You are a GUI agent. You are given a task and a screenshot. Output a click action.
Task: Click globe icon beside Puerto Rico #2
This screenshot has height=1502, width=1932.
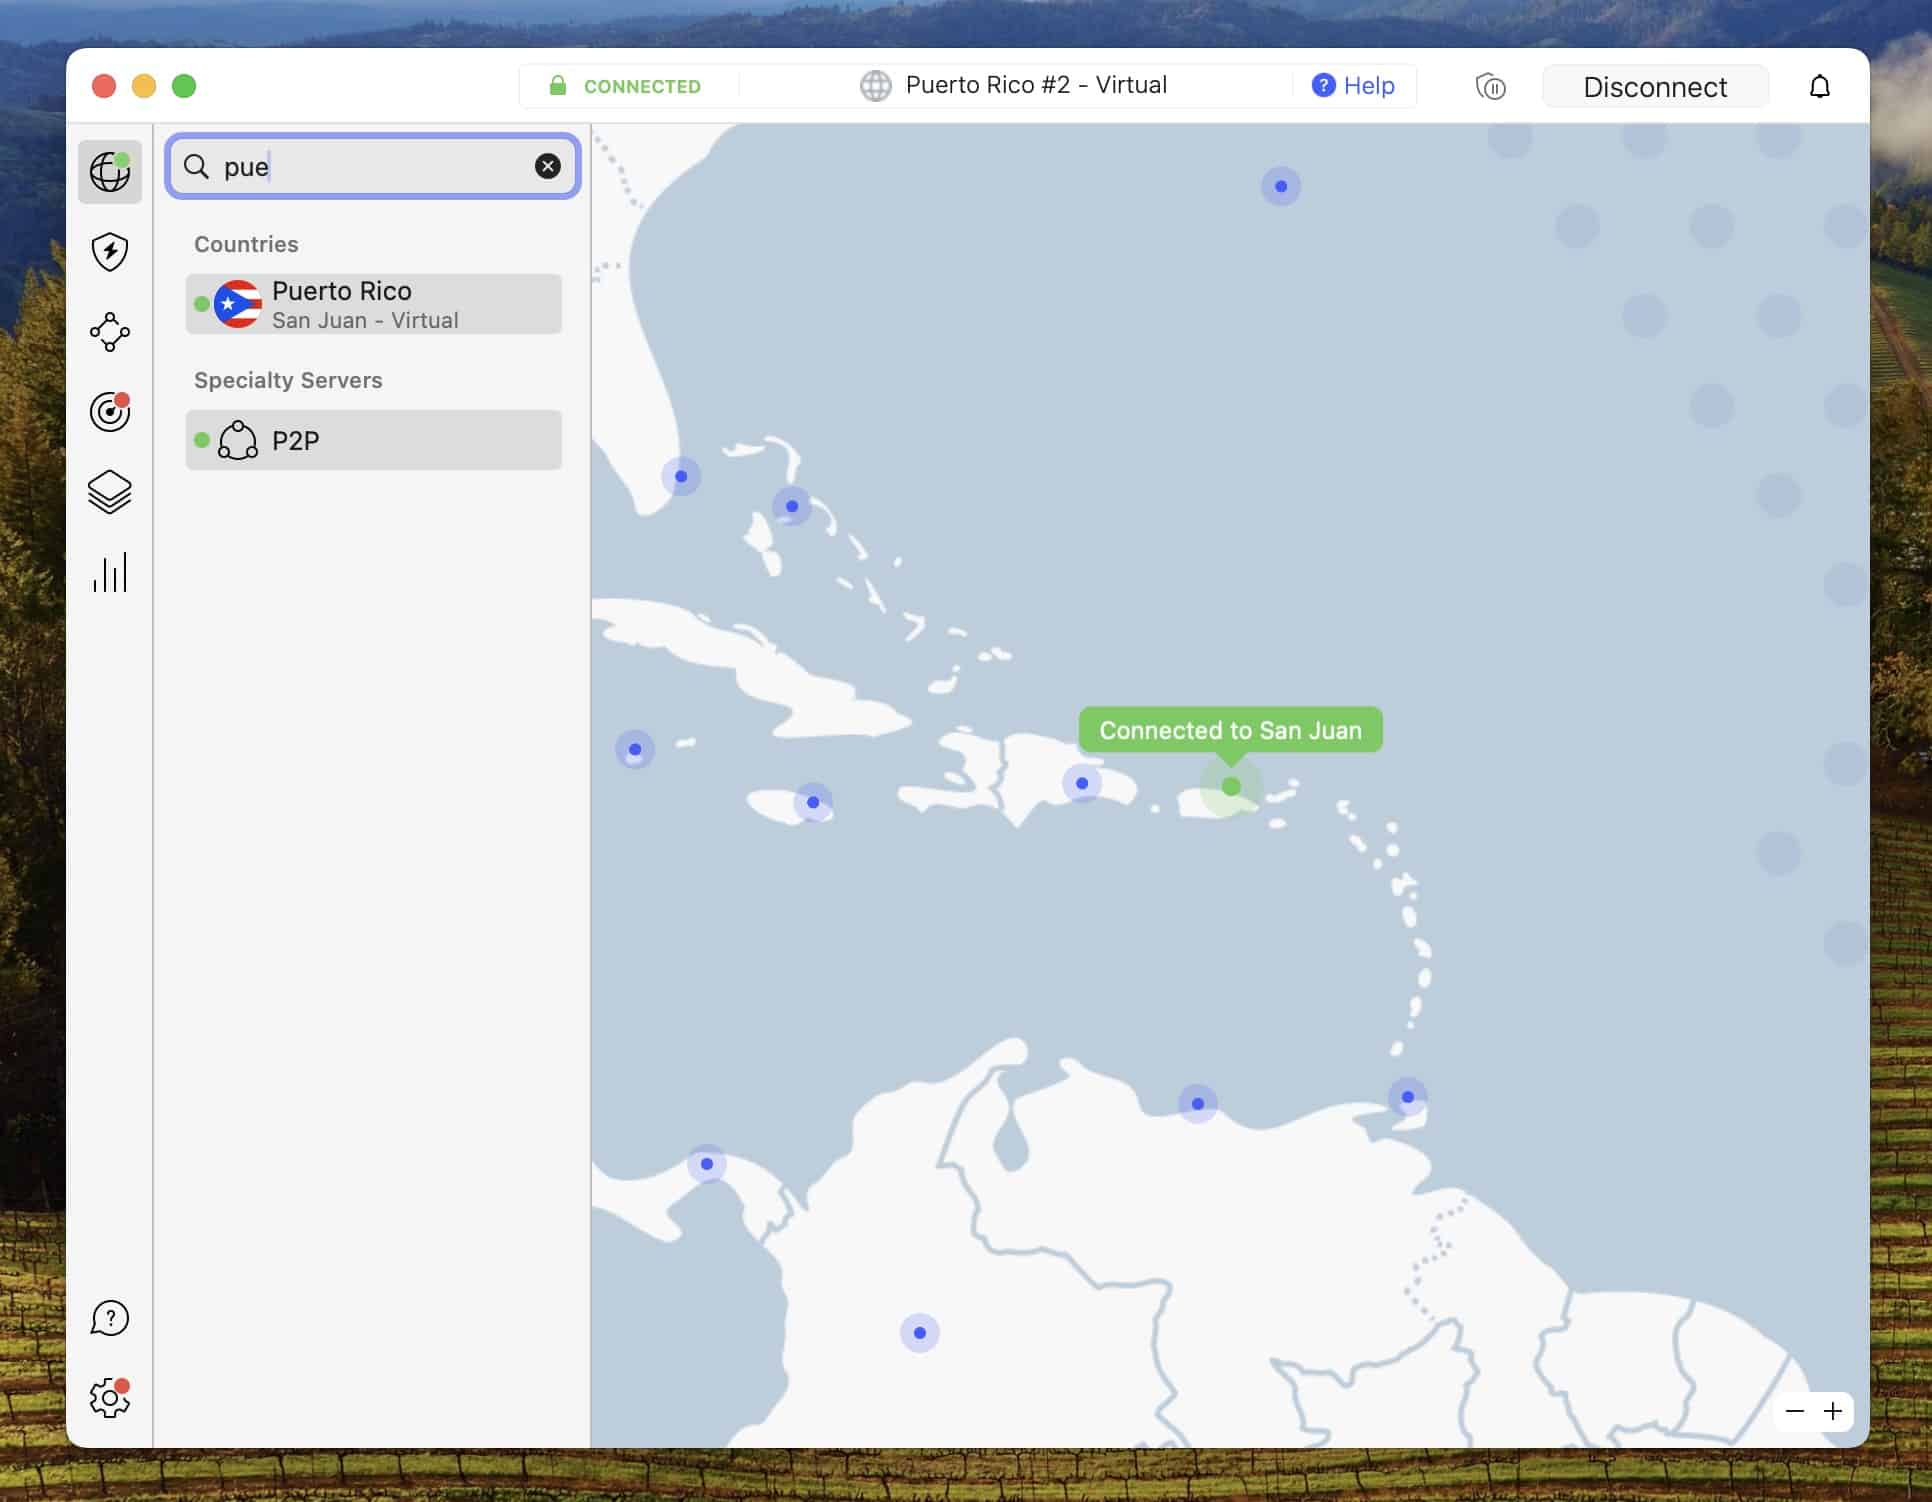click(875, 86)
